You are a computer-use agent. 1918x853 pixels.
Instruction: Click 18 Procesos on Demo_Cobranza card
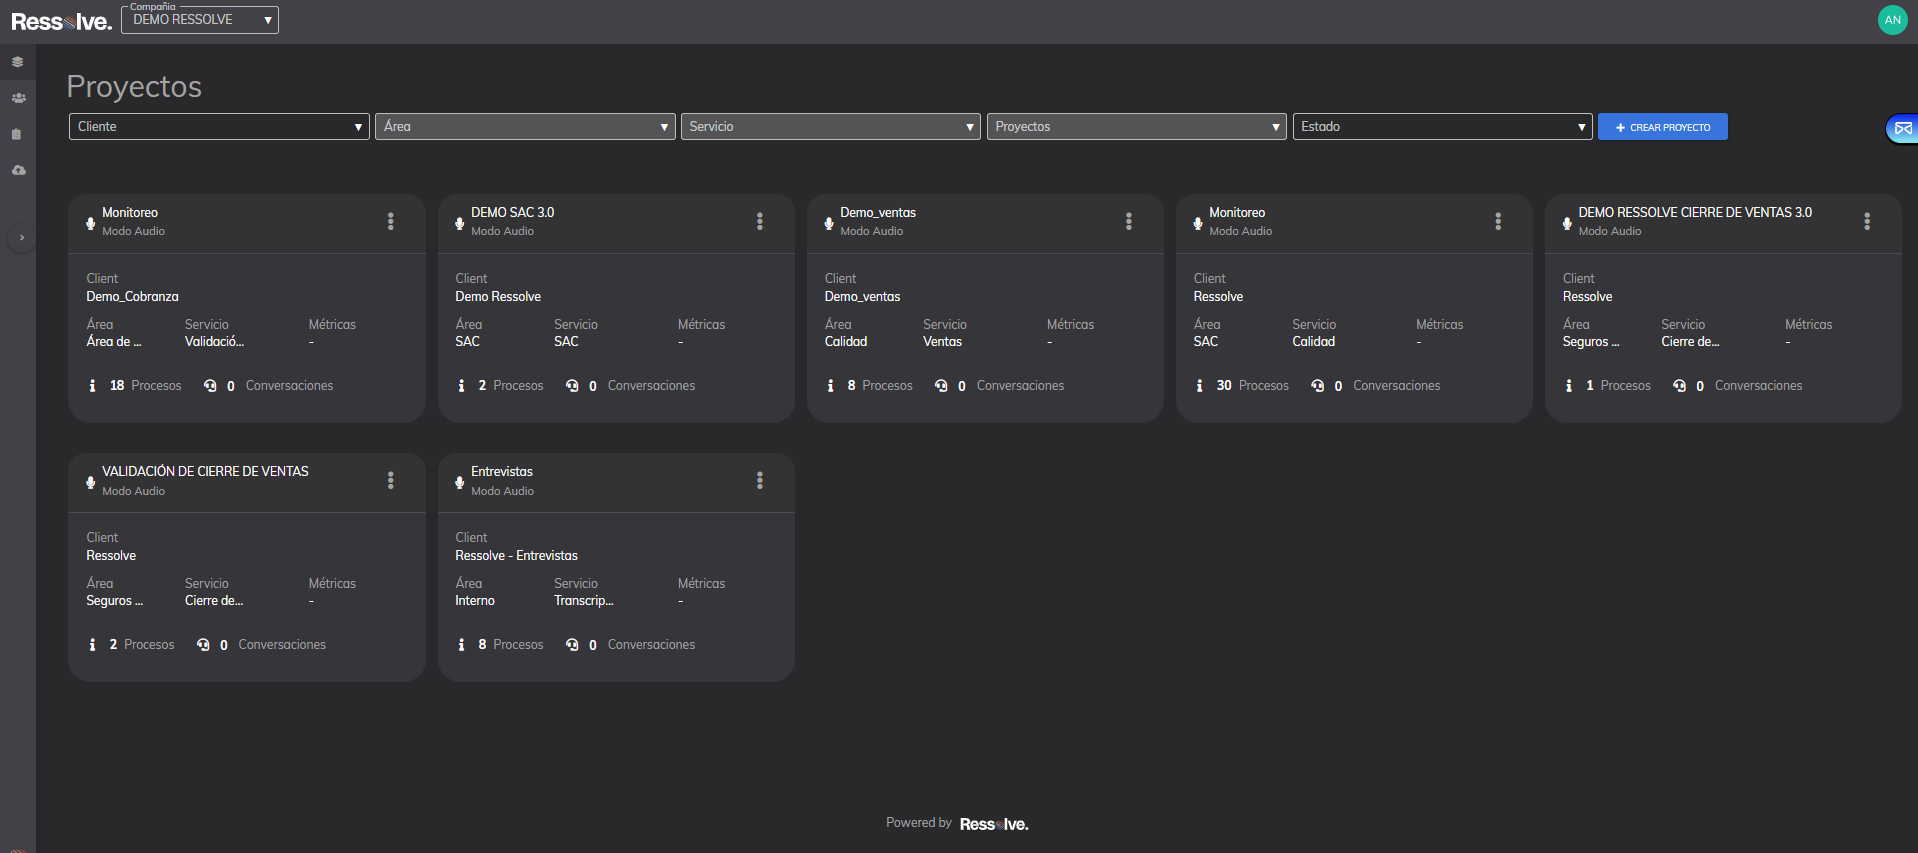[146, 386]
